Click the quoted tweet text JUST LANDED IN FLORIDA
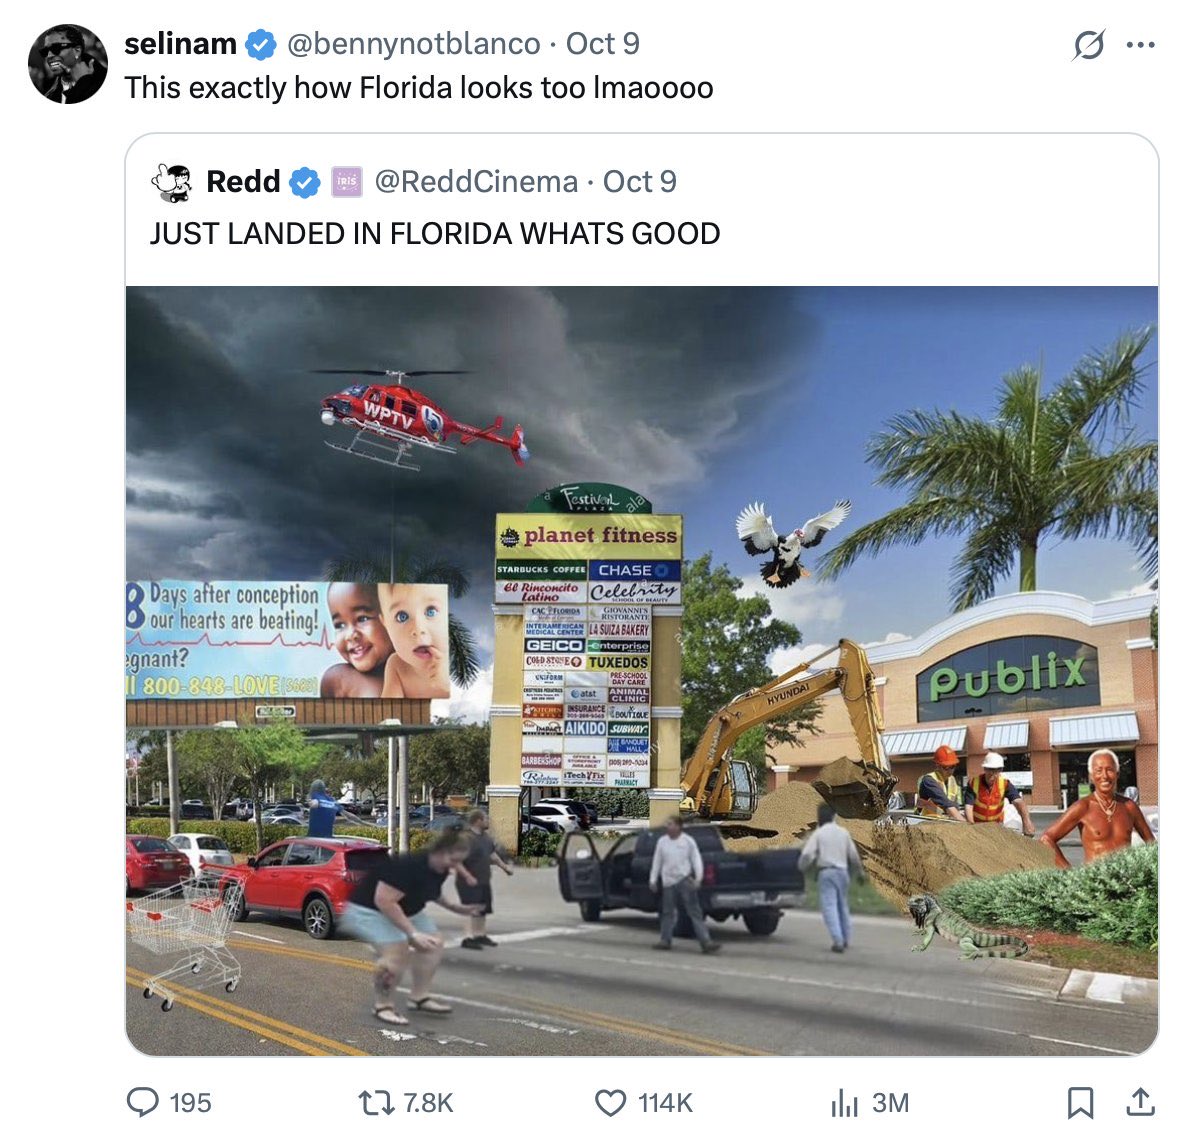The image size is (1192, 1142). (435, 233)
